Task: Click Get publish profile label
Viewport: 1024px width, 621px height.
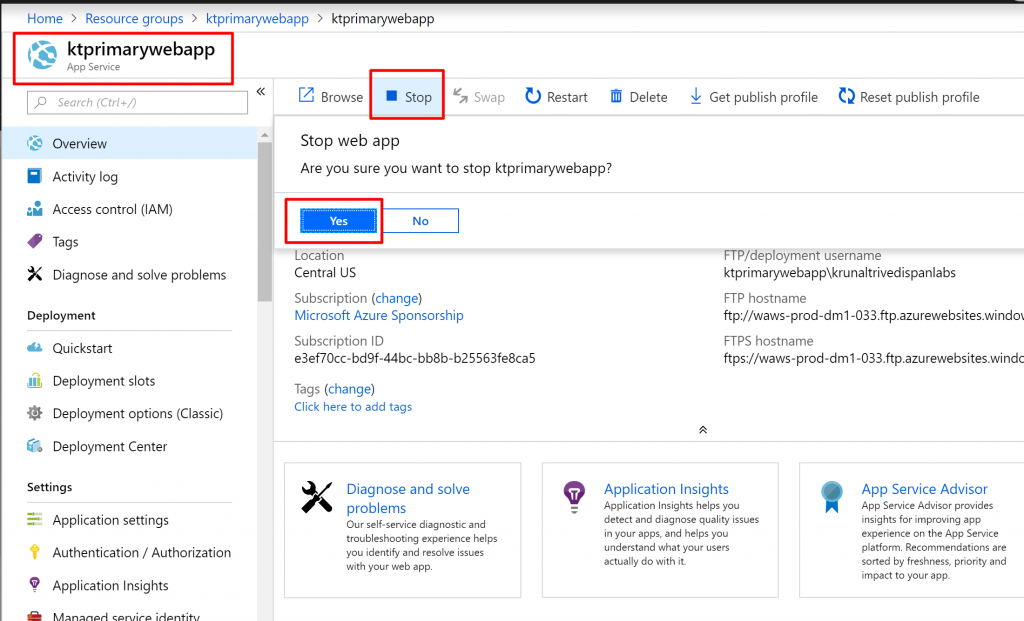Action: click(x=763, y=97)
